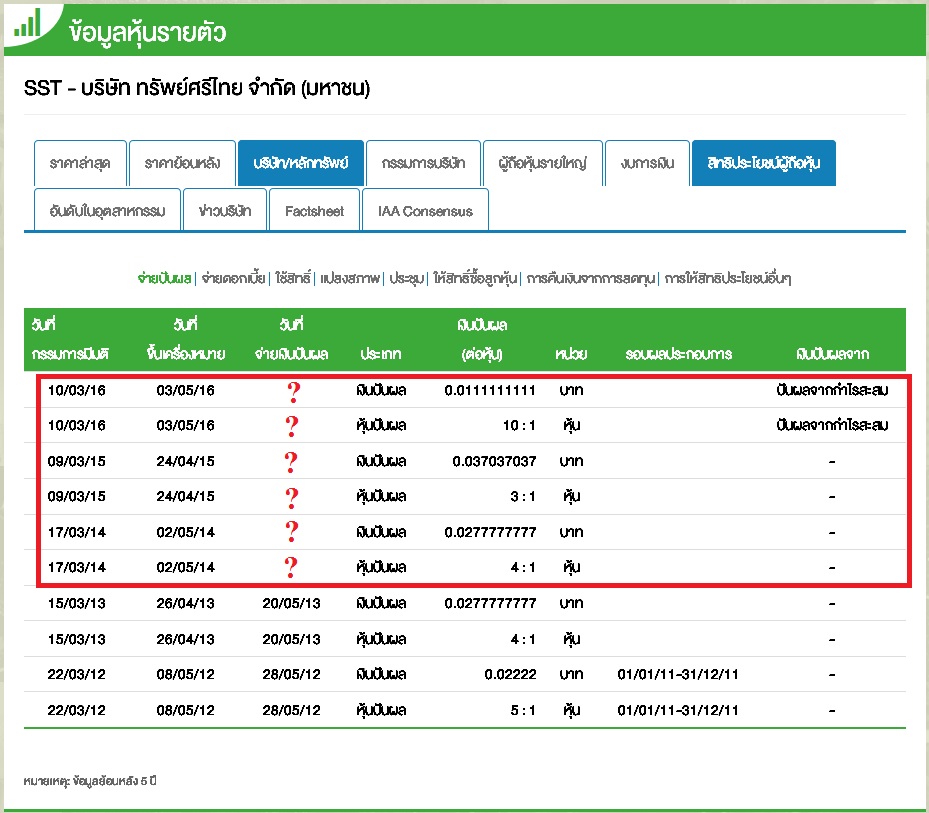Click เงินปันผล type in the 0.037037037 row
This screenshot has height=813, width=929.
[381, 461]
